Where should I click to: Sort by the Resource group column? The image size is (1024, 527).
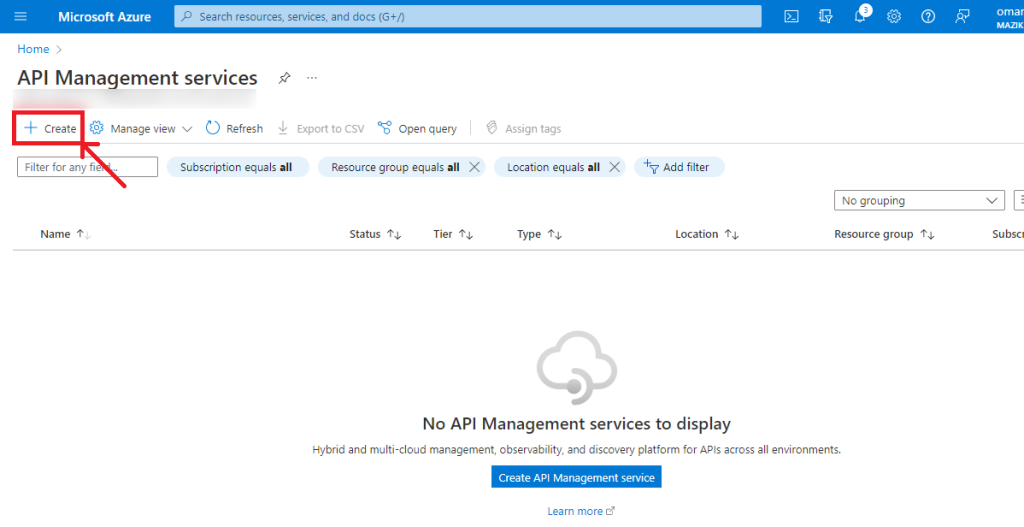coord(884,234)
